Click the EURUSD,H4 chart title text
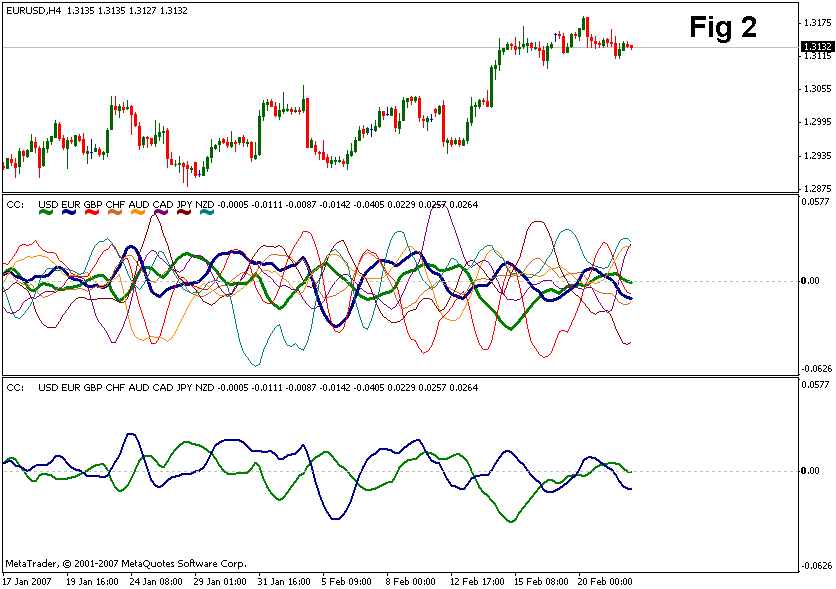 coord(34,11)
